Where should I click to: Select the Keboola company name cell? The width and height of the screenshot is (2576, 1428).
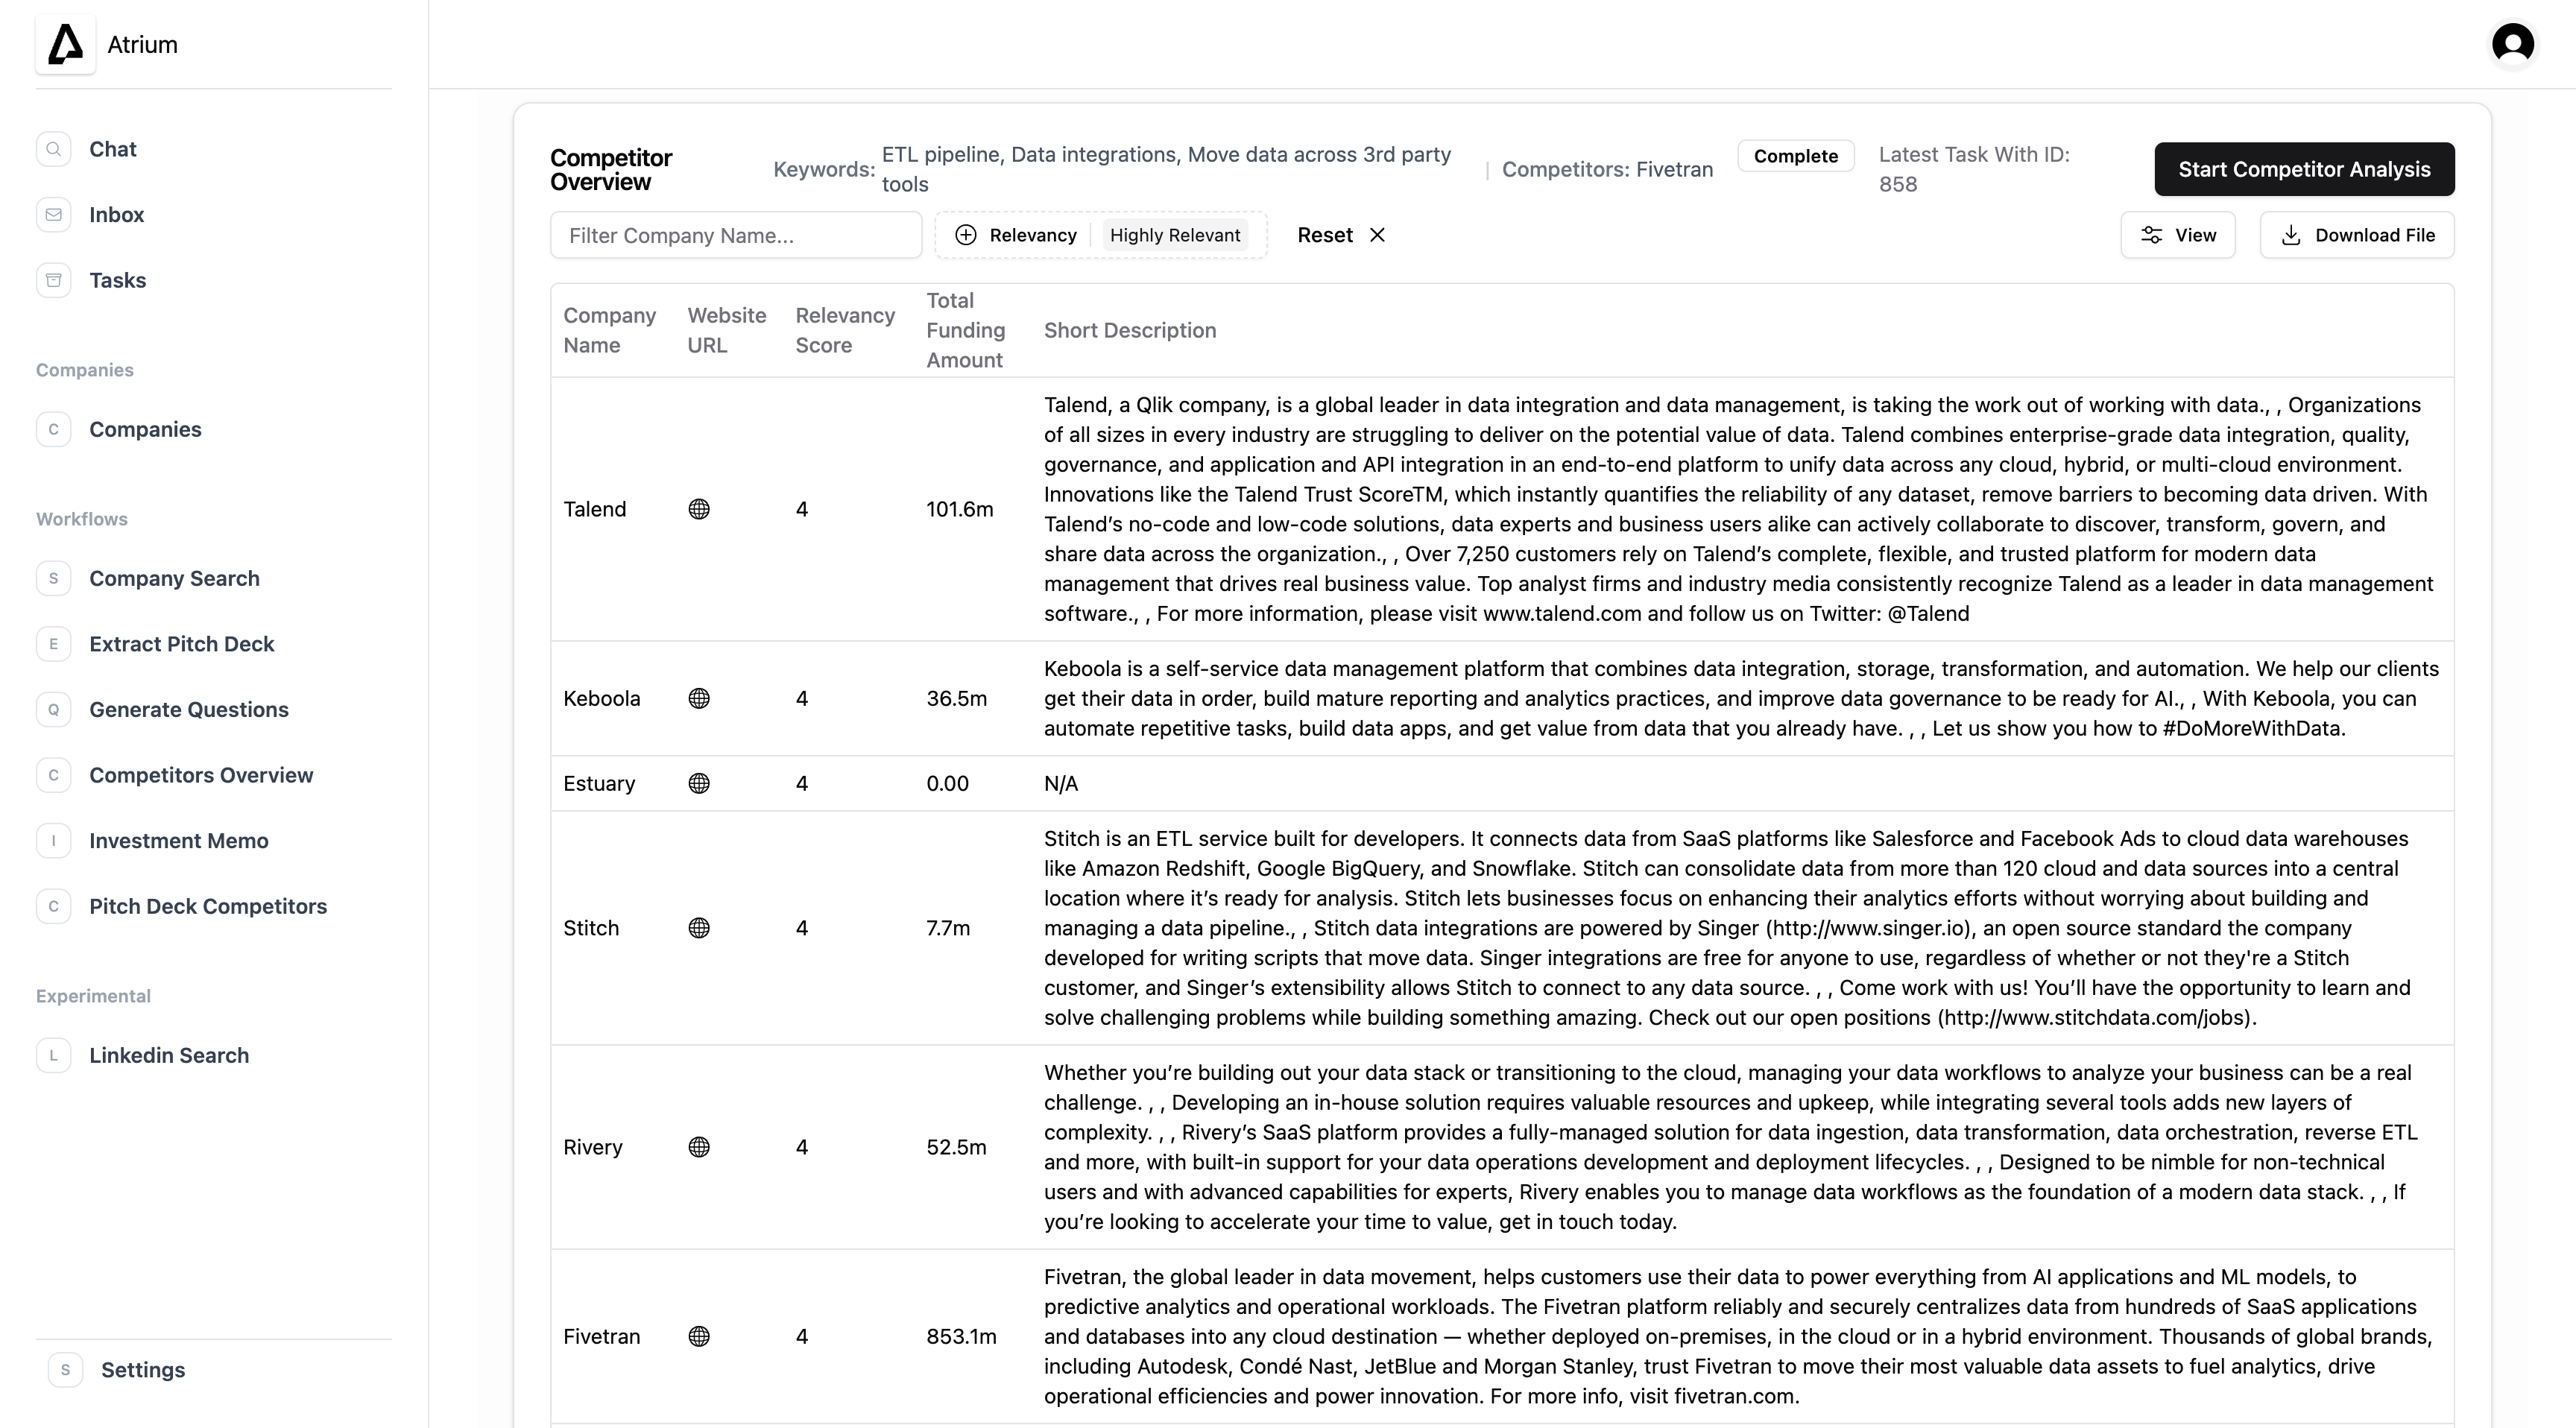pos(601,698)
